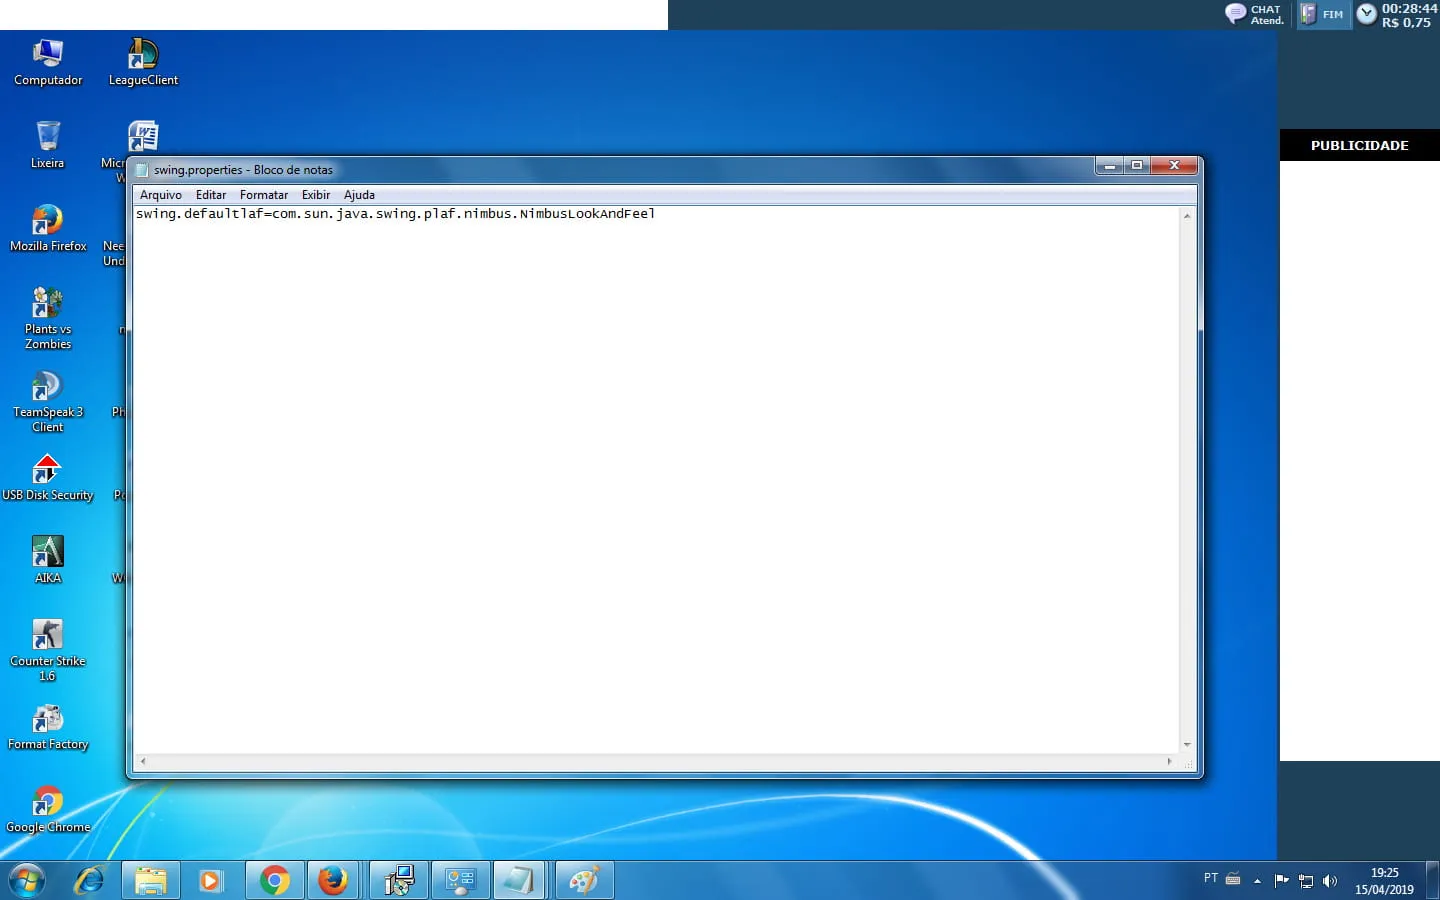1440x900 pixels.
Task: Open the CHAT Atend. button
Action: 1255,14
